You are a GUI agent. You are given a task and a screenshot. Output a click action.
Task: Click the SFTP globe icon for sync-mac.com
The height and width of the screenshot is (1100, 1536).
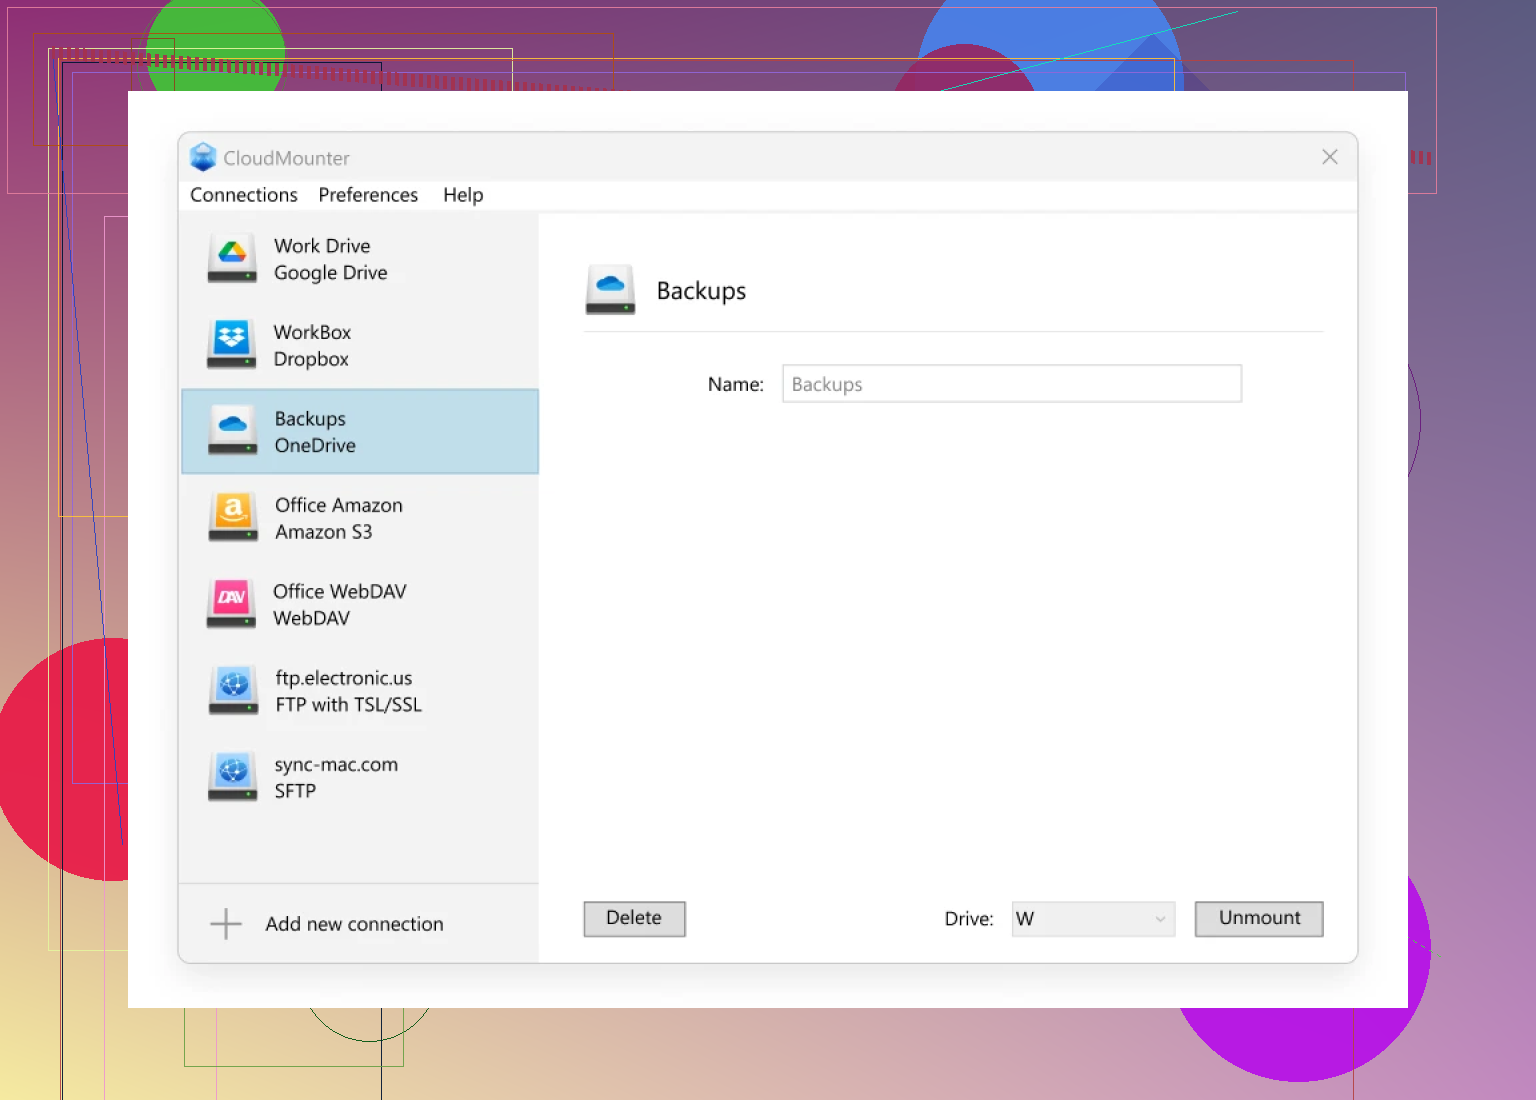(233, 776)
